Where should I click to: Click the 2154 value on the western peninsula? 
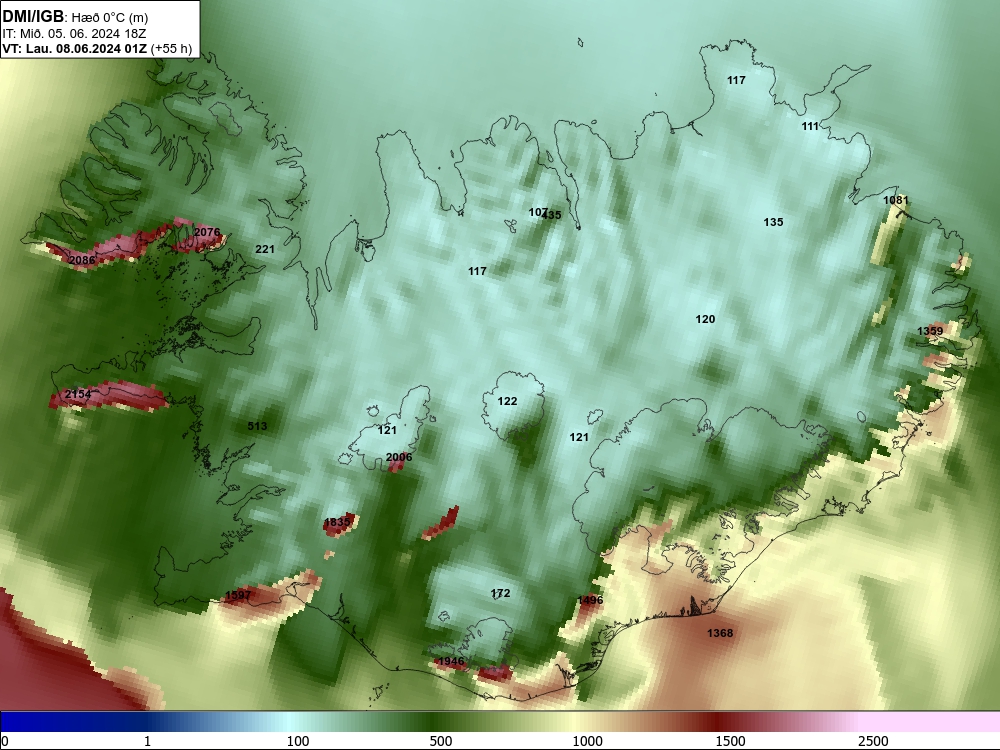tap(78, 394)
